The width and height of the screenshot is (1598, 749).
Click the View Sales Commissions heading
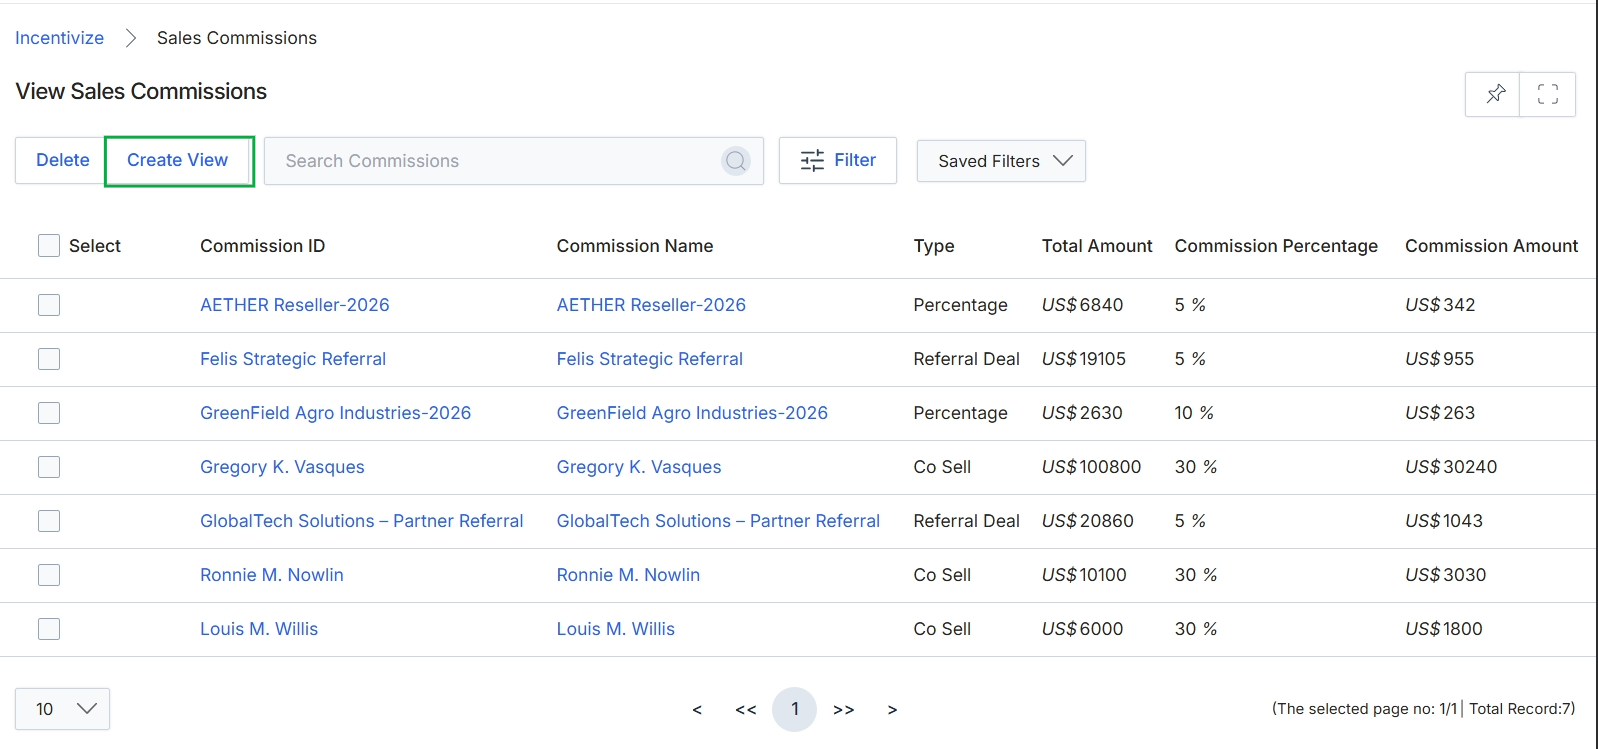[x=141, y=91]
